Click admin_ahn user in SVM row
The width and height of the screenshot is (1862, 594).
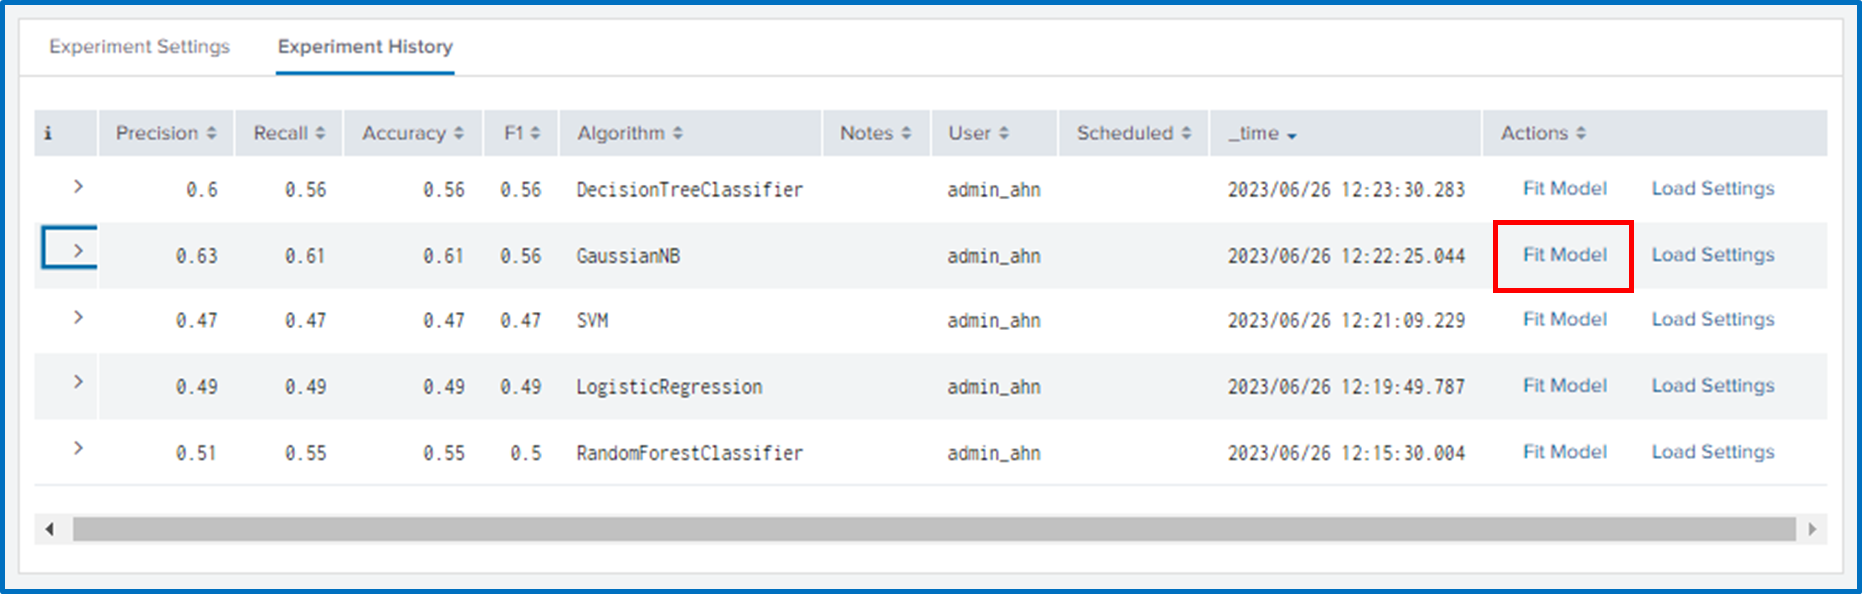994,320
